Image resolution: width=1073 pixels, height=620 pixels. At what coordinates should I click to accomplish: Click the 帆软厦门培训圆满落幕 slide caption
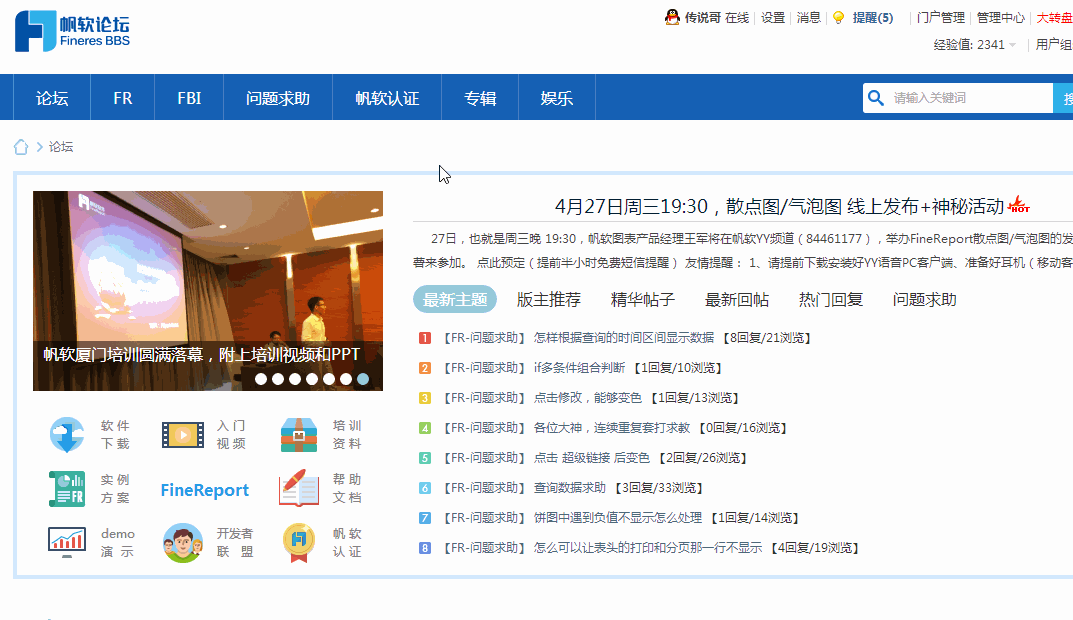pos(201,354)
